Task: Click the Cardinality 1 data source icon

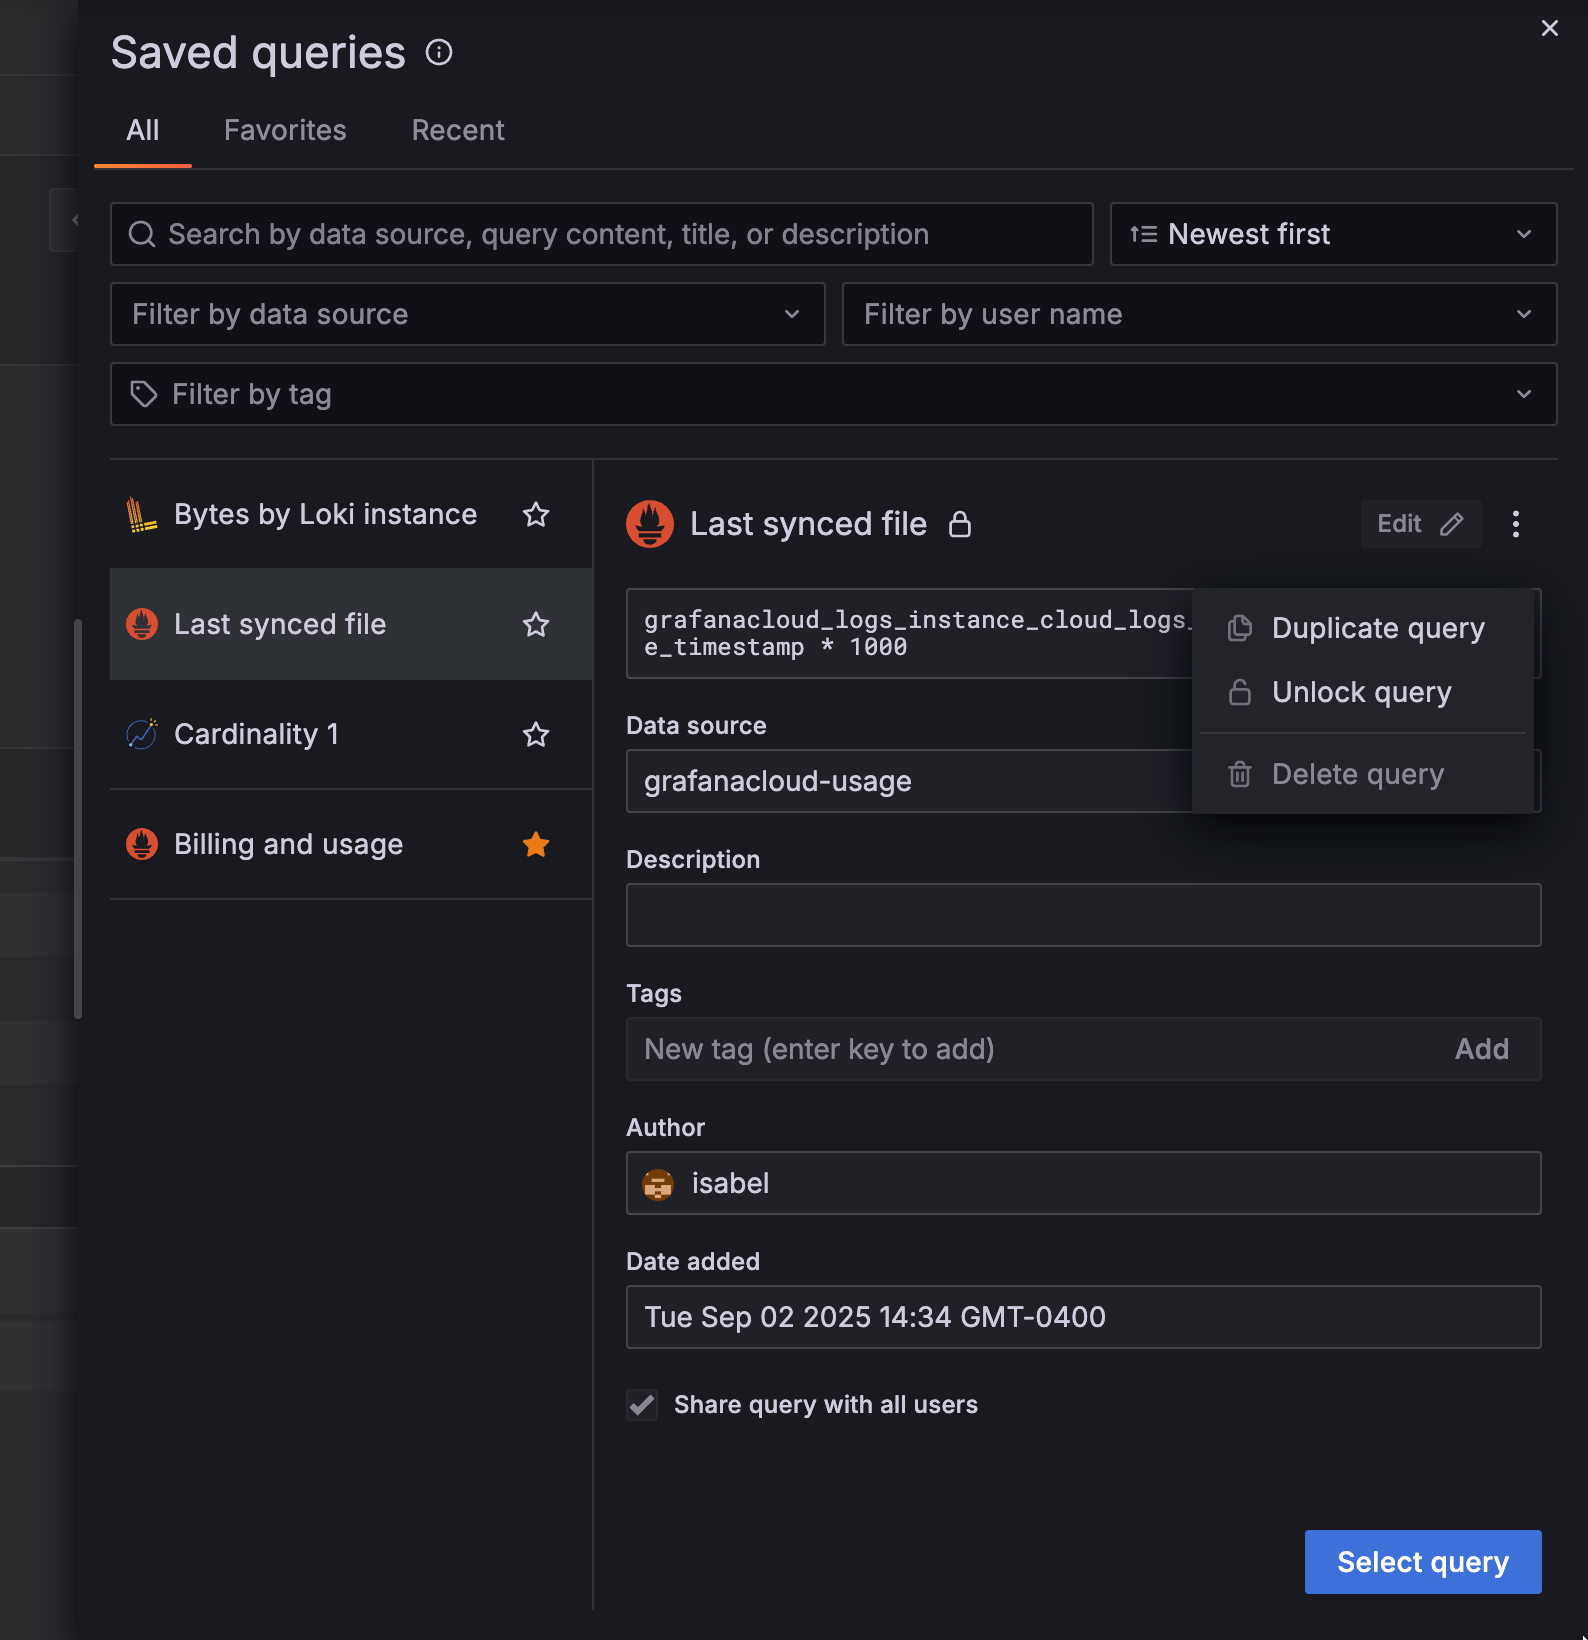Action: tap(141, 734)
